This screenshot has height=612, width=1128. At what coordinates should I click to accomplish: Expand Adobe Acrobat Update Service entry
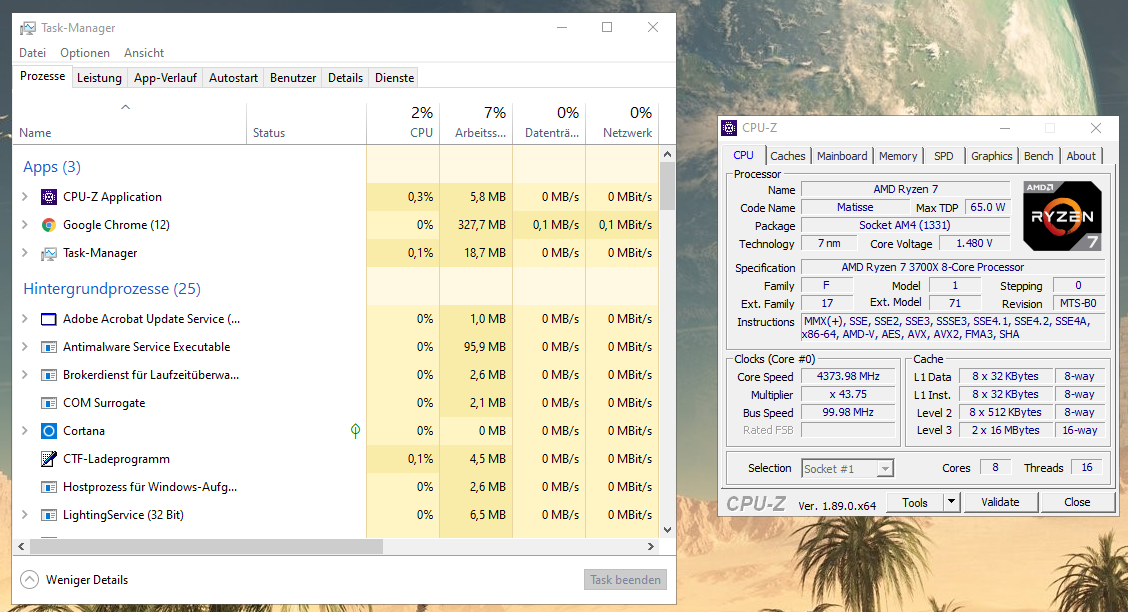pyautogui.click(x=24, y=319)
